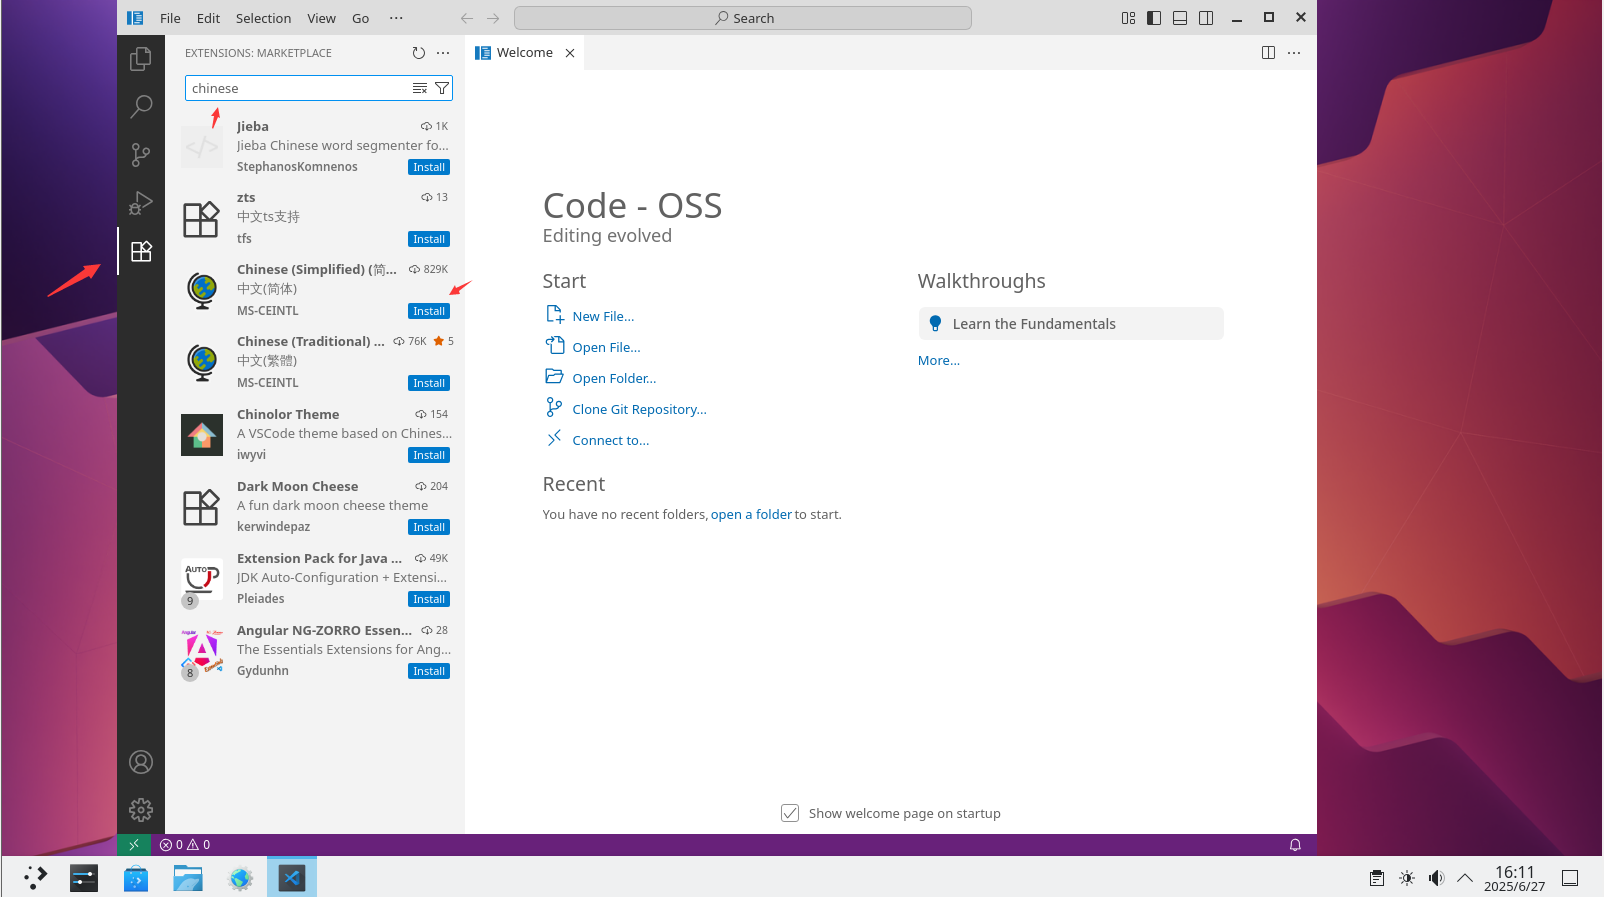
Task: Open errors and warnings status item
Action: (x=185, y=845)
